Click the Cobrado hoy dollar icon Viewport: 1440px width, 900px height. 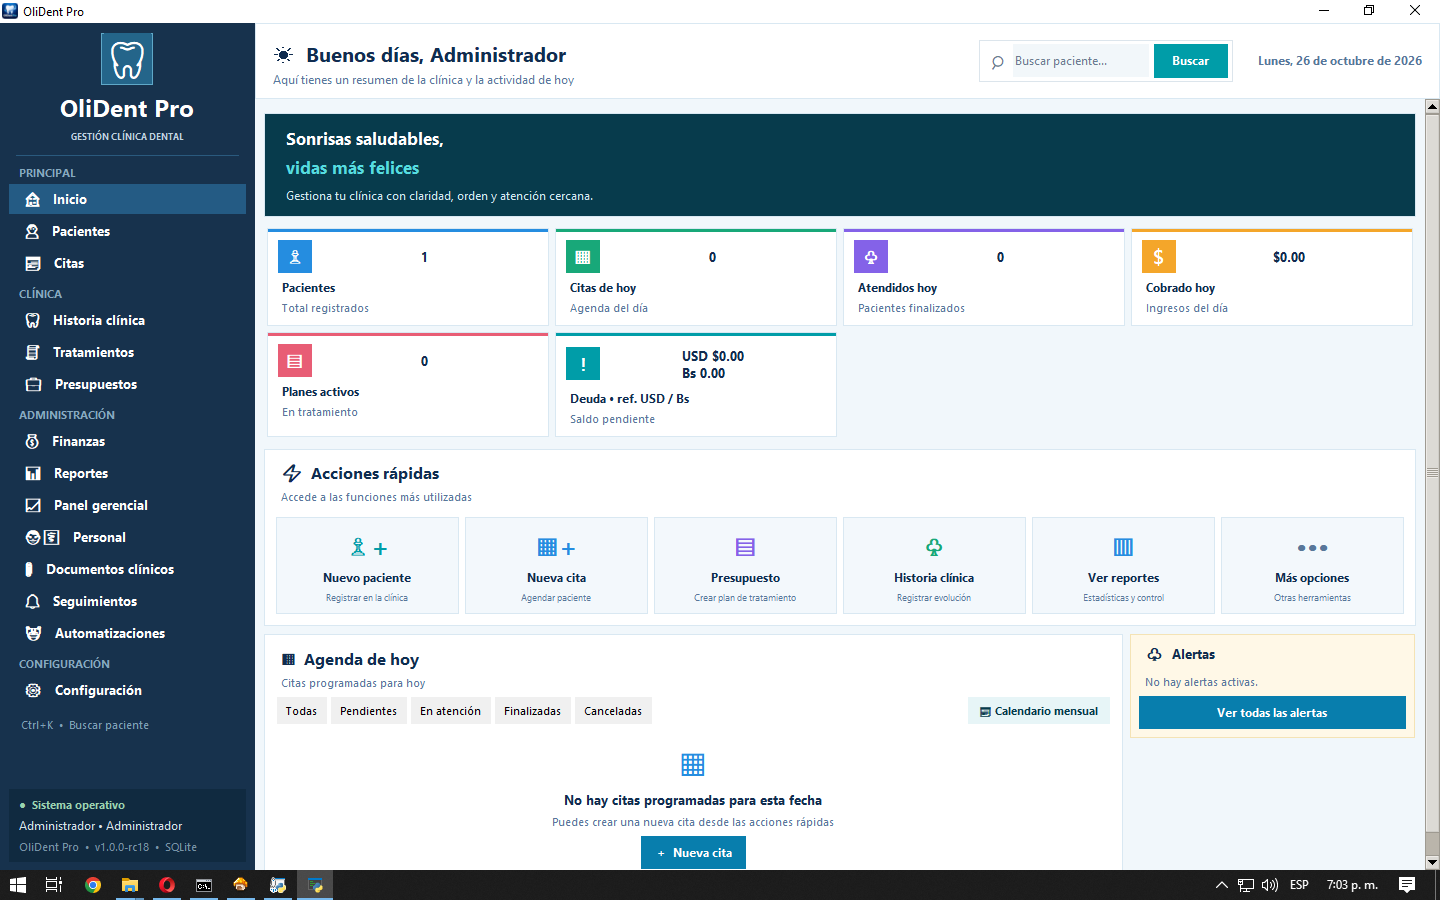[x=1159, y=257]
